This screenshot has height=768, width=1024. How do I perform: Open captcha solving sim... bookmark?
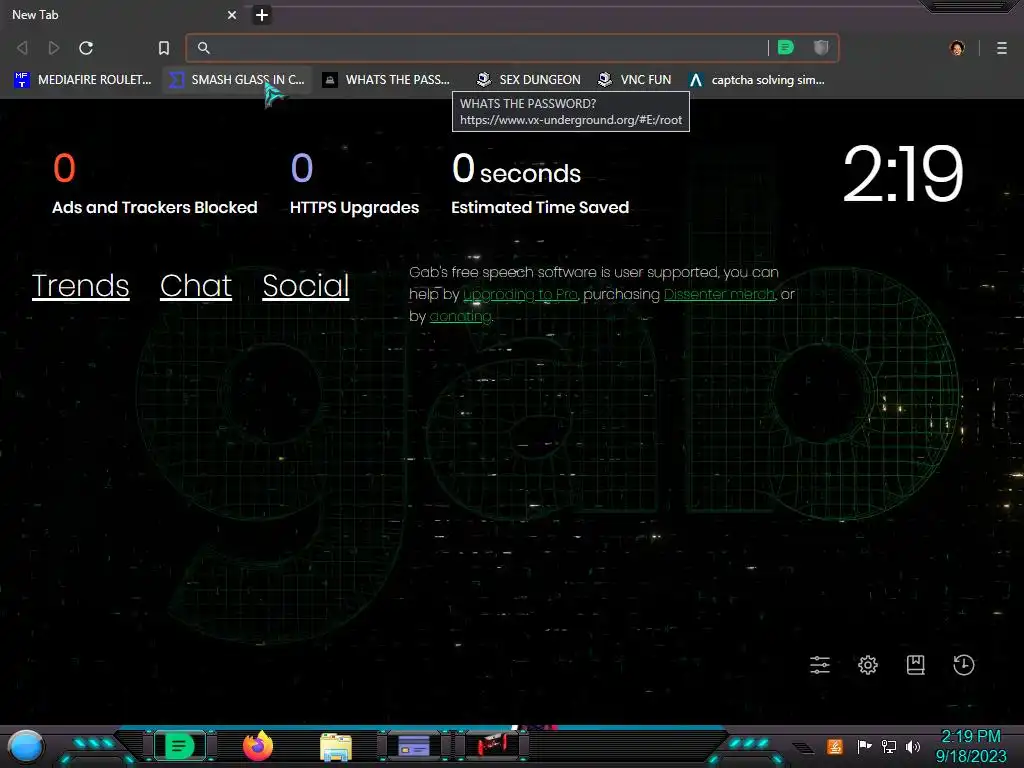[758, 80]
